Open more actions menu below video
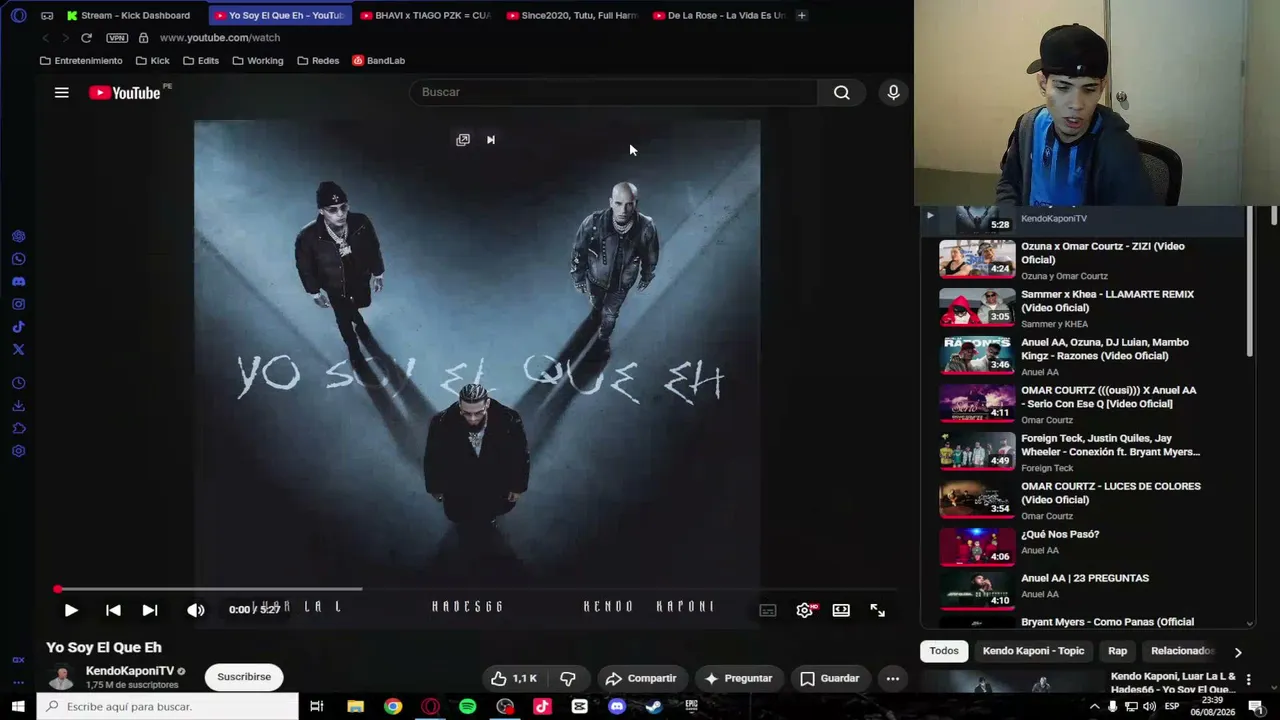Viewport: 1280px width, 720px height. point(893,678)
